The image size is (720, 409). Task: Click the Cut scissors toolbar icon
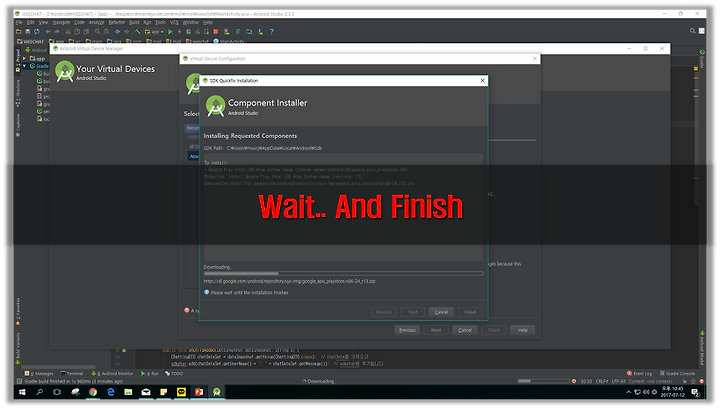(68, 32)
